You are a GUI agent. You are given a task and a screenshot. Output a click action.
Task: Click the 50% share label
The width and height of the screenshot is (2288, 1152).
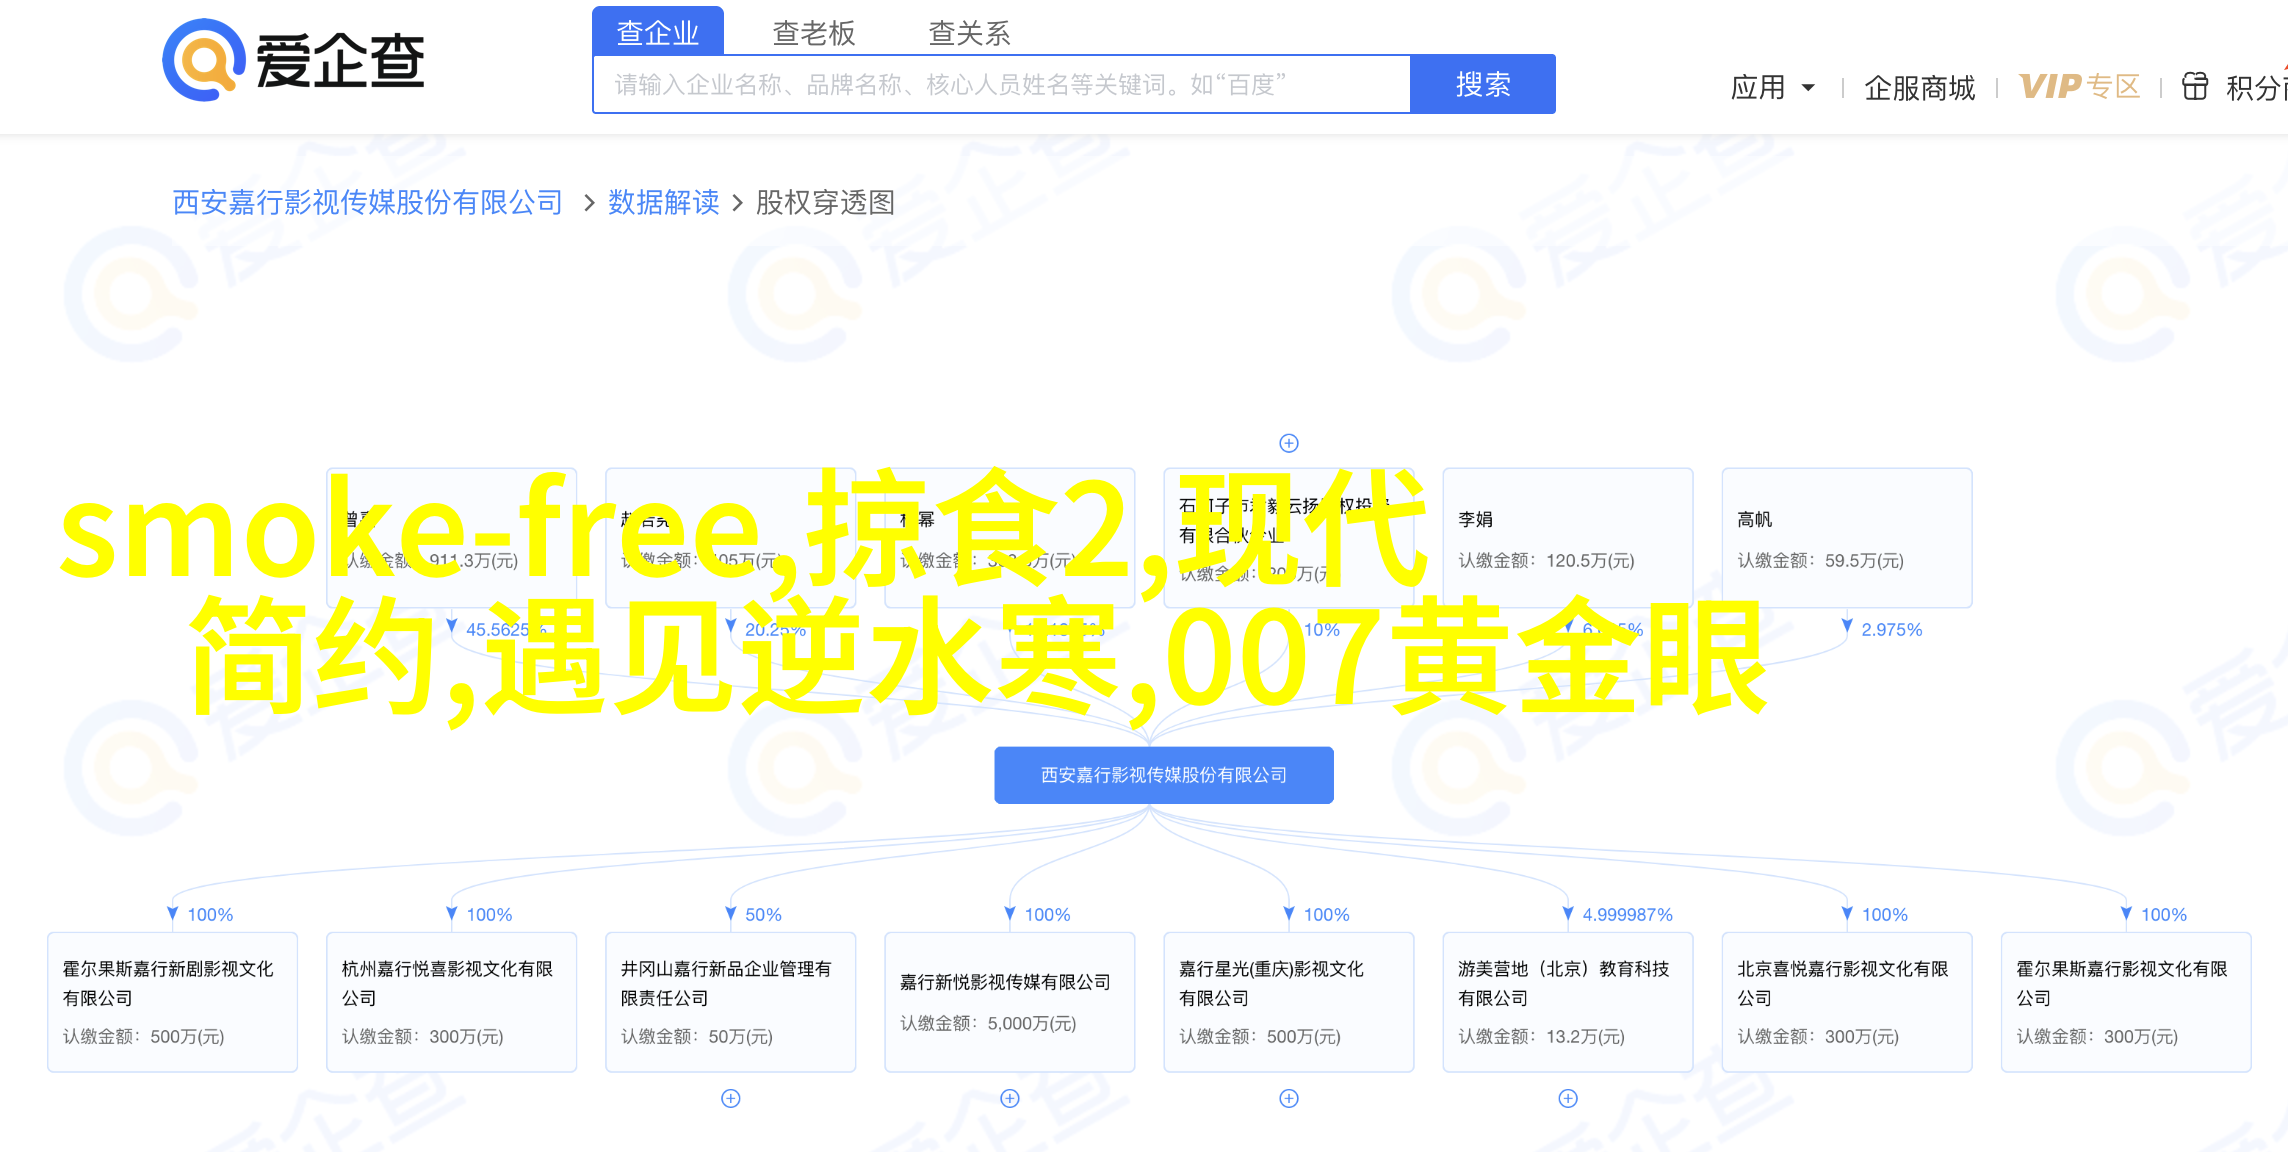point(763,915)
